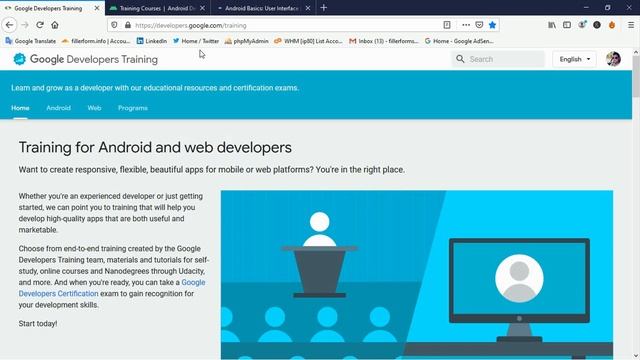Screen dimensions: 640x360
Task: Close the Google Developers Training tab
Action: 97,8
